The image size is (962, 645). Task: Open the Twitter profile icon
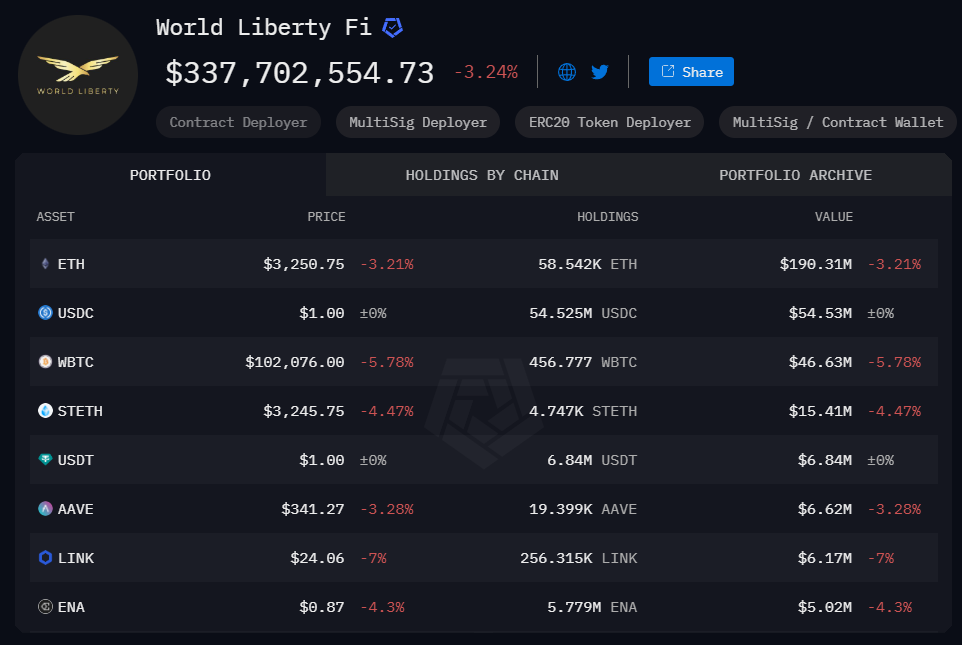599,71
